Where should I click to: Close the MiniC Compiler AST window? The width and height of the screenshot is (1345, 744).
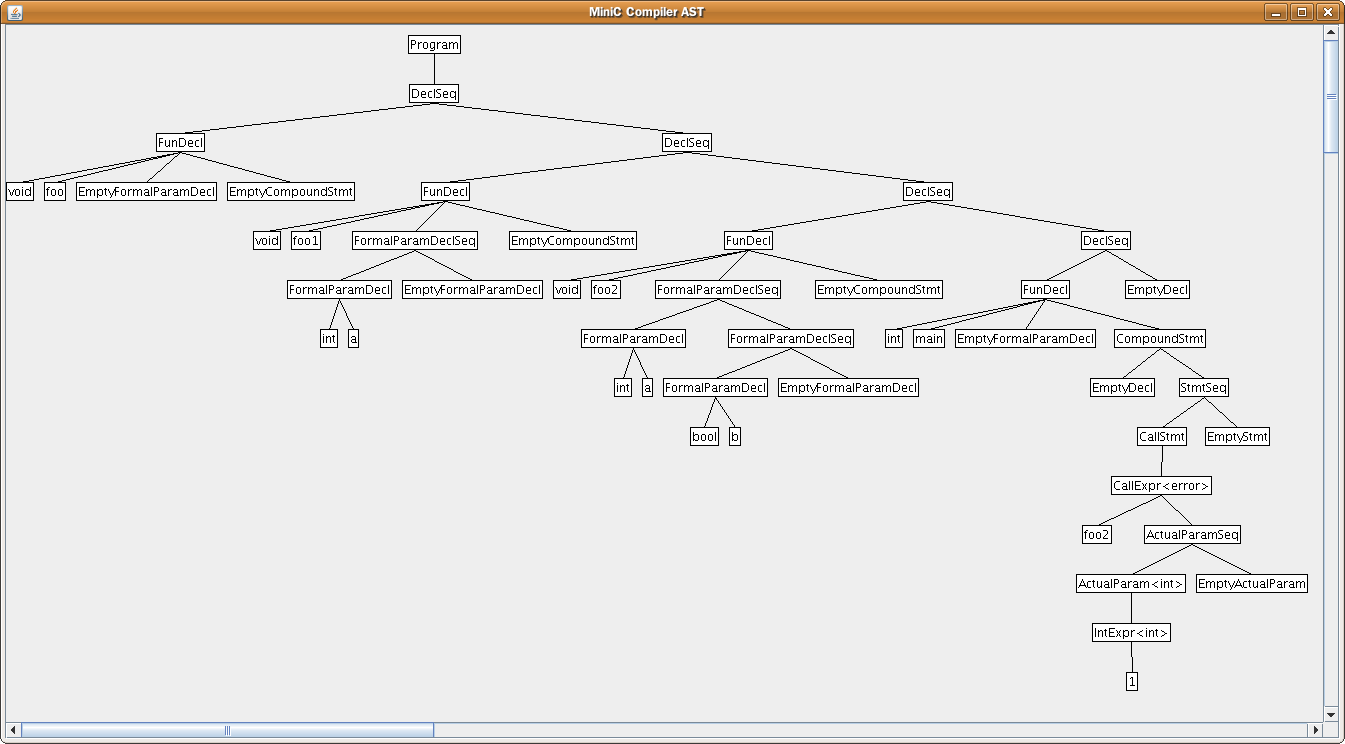1327,12
